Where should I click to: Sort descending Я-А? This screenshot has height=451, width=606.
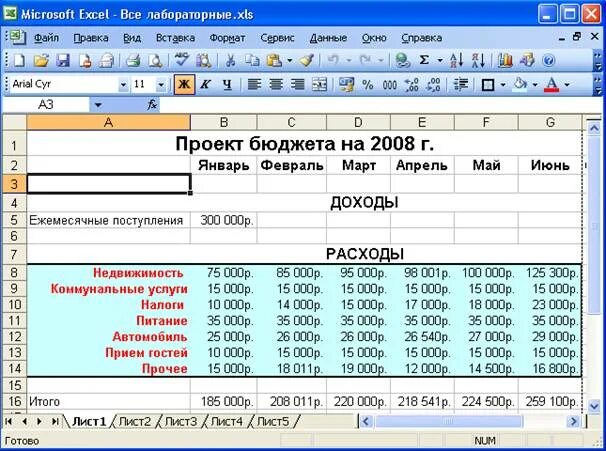click(x=478, y=61)
